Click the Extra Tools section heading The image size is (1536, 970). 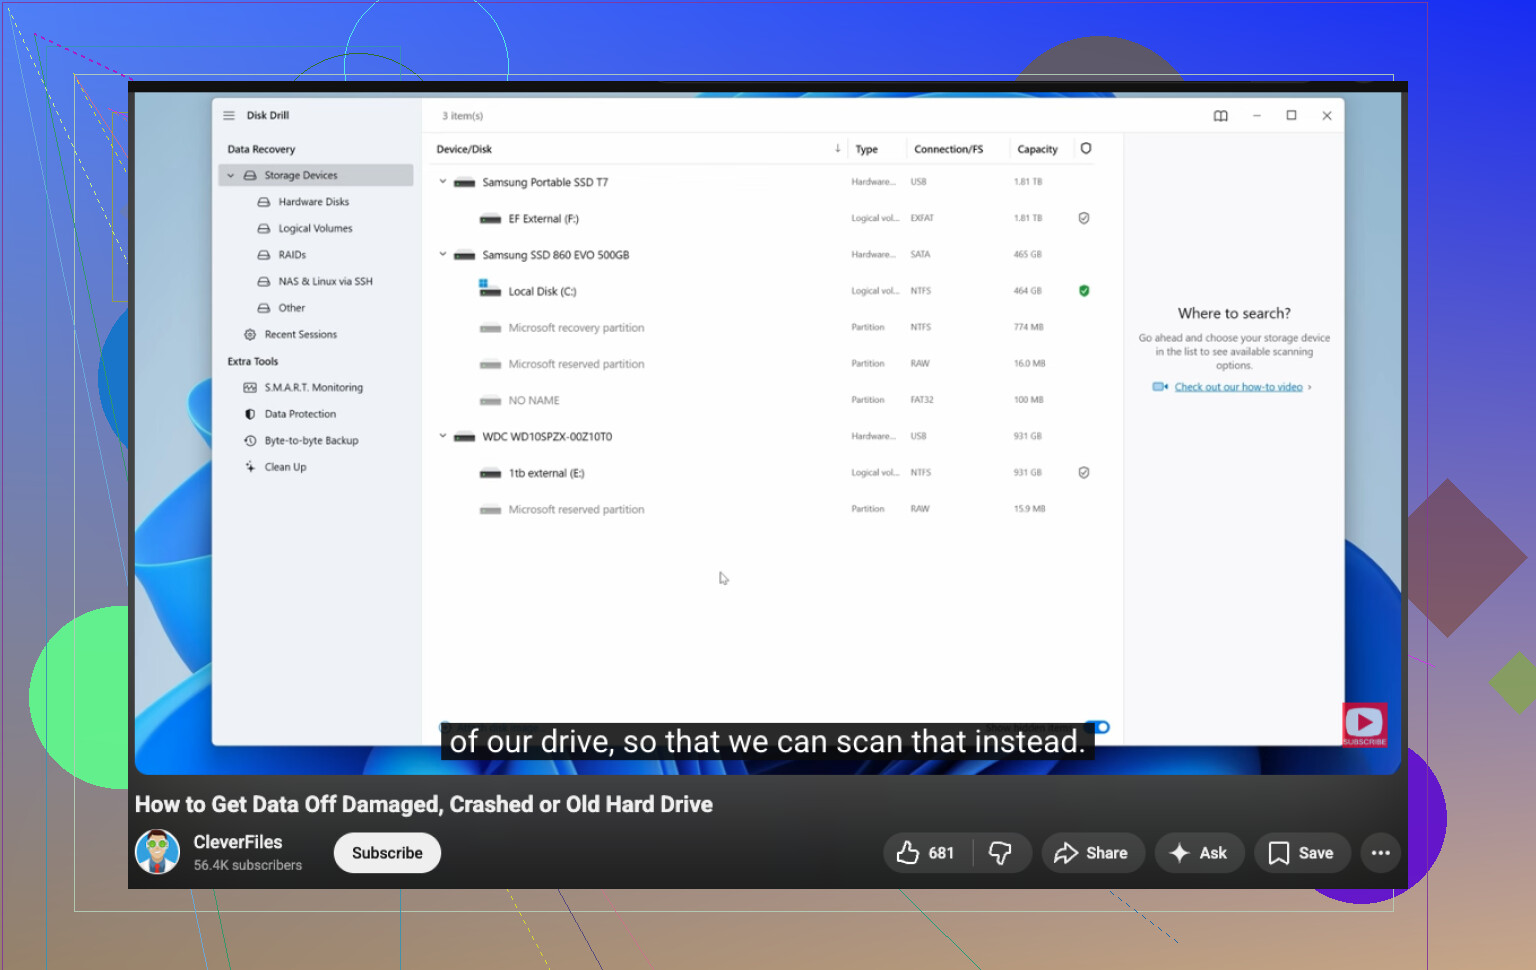click(x=253, y=362)
